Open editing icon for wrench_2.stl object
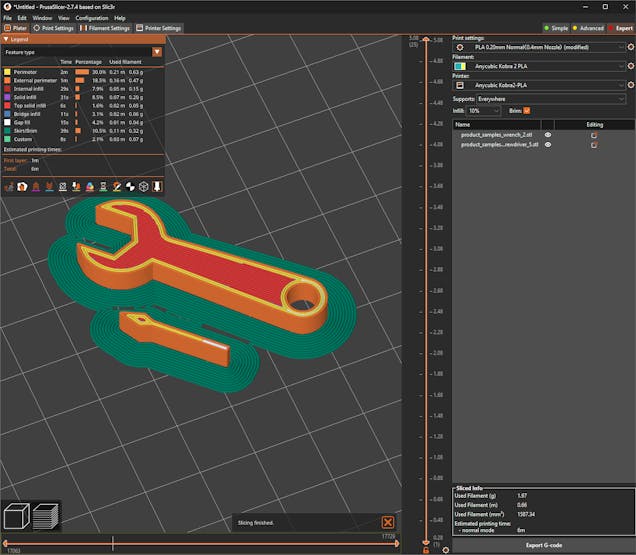The width and height of the screenshot is (636, 555). [594, 134]
